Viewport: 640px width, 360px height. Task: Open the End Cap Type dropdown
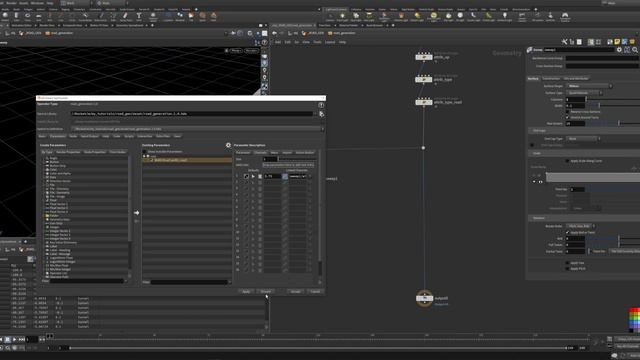pos(584,139)
